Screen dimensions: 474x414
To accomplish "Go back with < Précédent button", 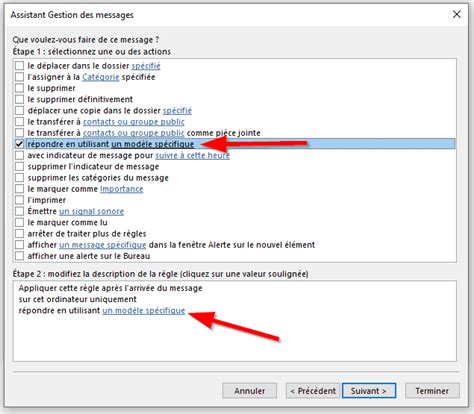I will [x=313, y=391].
